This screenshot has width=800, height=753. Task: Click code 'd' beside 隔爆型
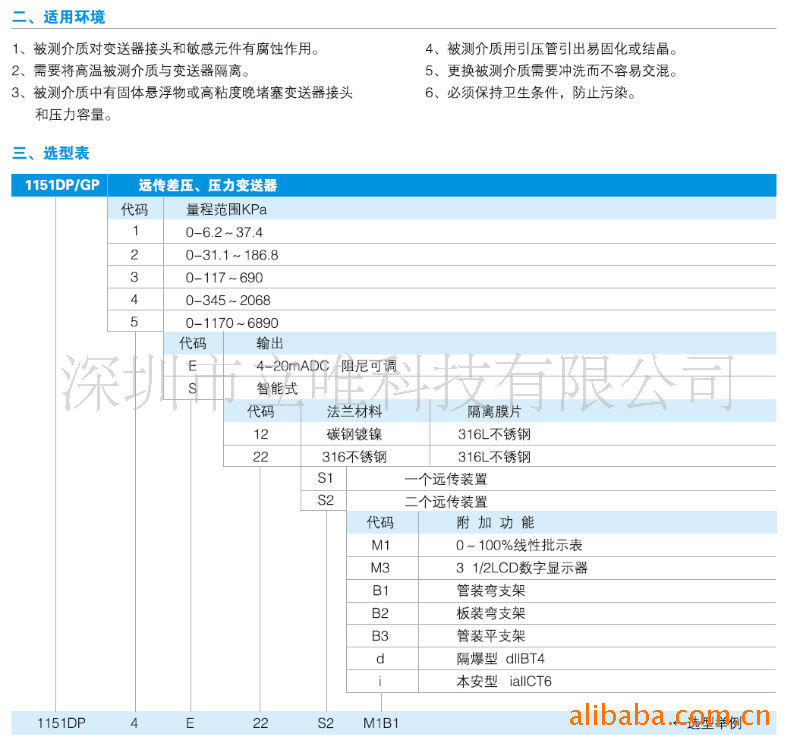coord(380,659)
